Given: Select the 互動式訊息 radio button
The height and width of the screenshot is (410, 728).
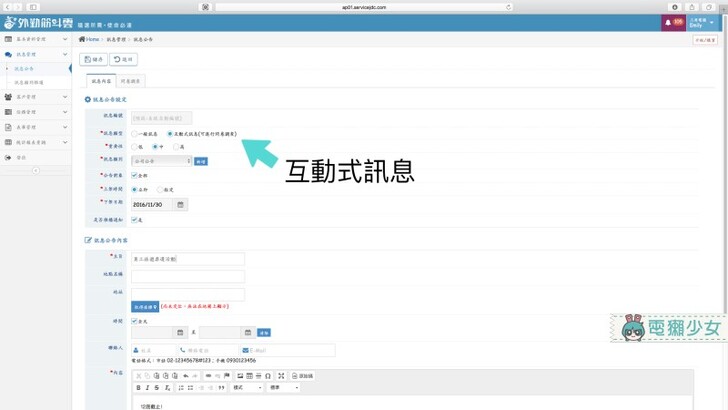Looking at the screenshot, I should (x=168, y=132).
